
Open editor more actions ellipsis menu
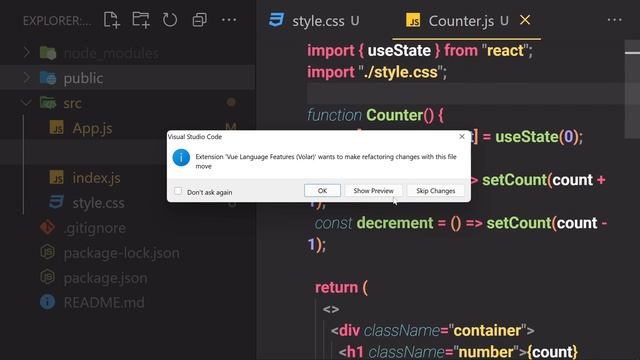pos(614,20)
